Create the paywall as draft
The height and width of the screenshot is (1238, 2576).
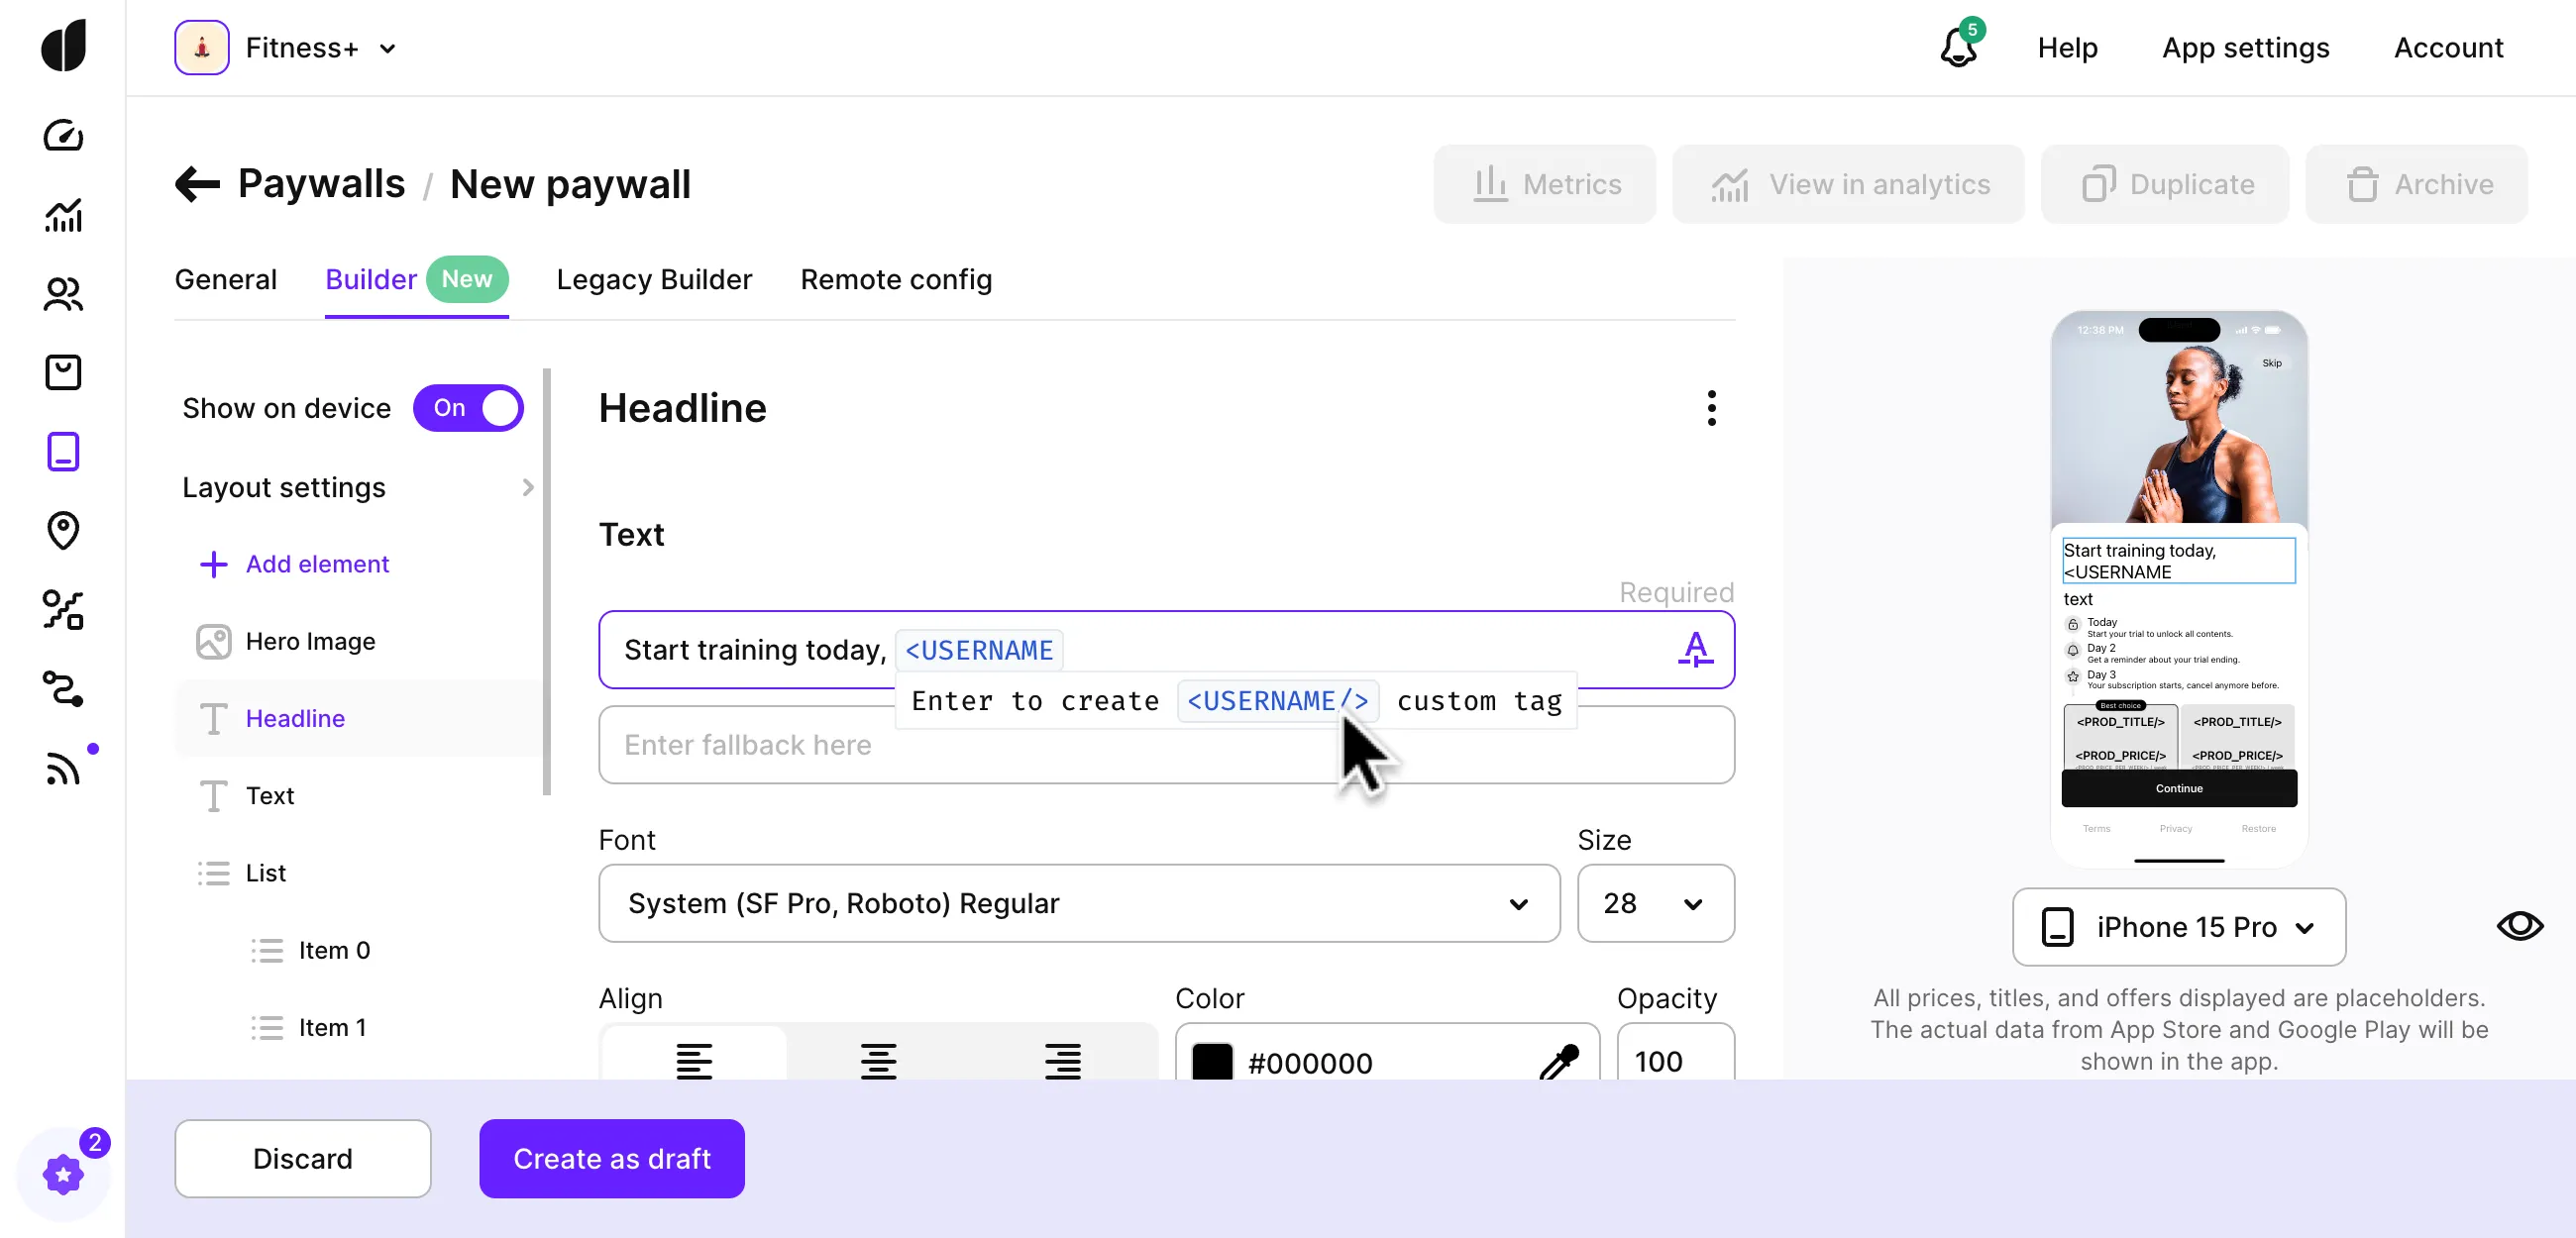pyautogui.click(x=611, y=1158)
